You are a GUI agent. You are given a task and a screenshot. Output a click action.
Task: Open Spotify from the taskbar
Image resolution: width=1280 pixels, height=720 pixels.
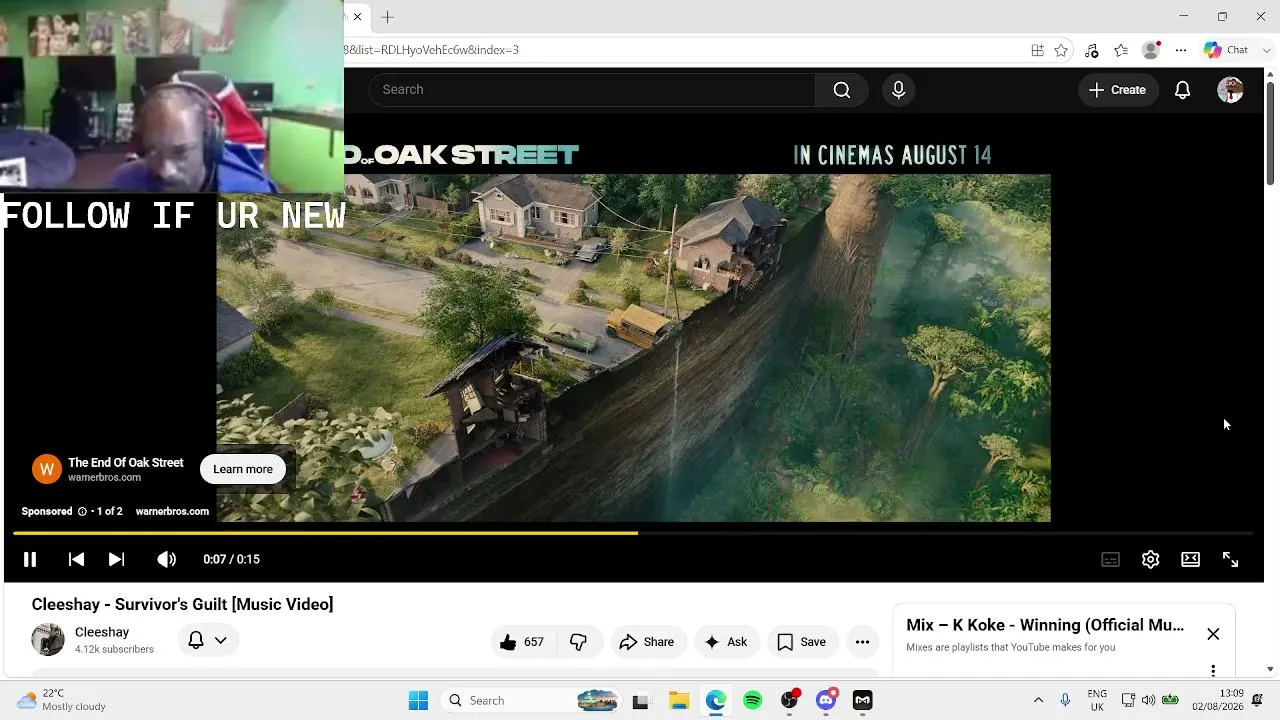pyautogui.click(x=753, y=701)
